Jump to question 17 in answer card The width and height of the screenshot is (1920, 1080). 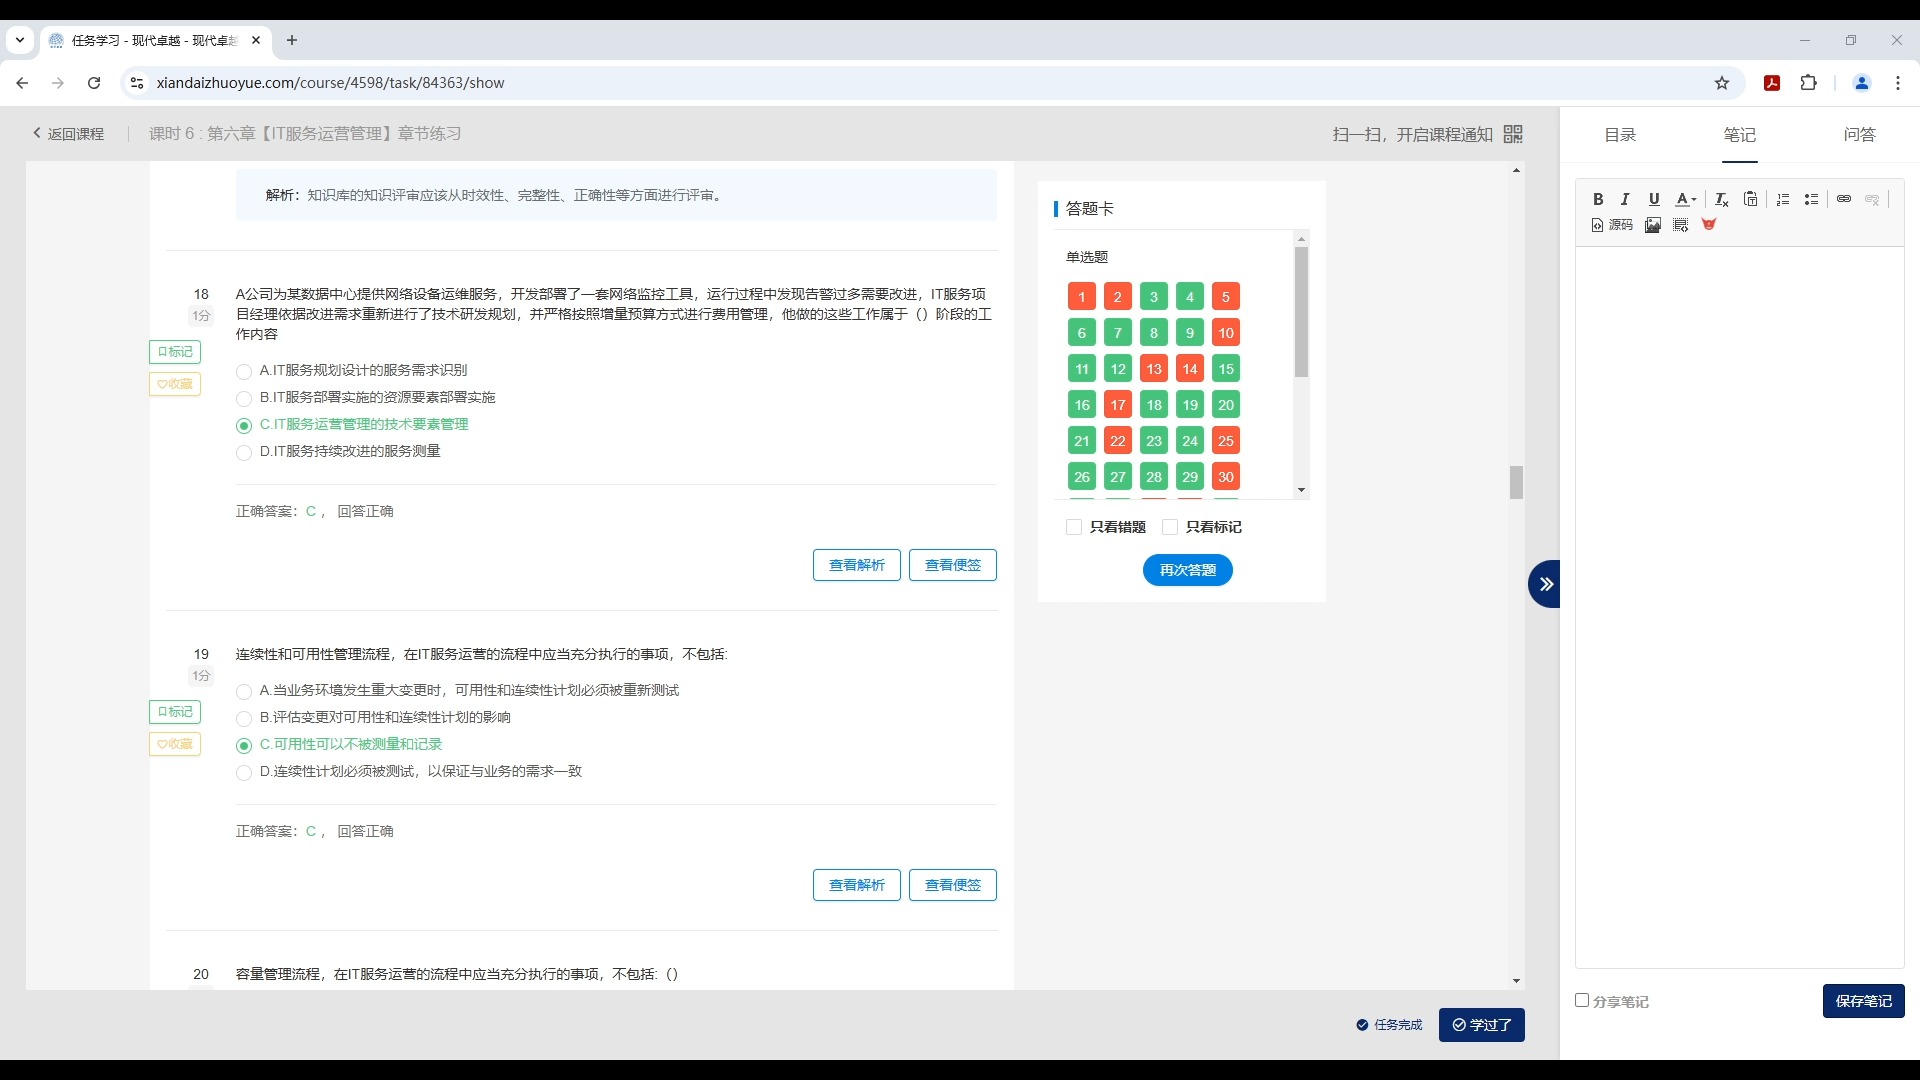pyautogui.click(x=1118, y=405)
